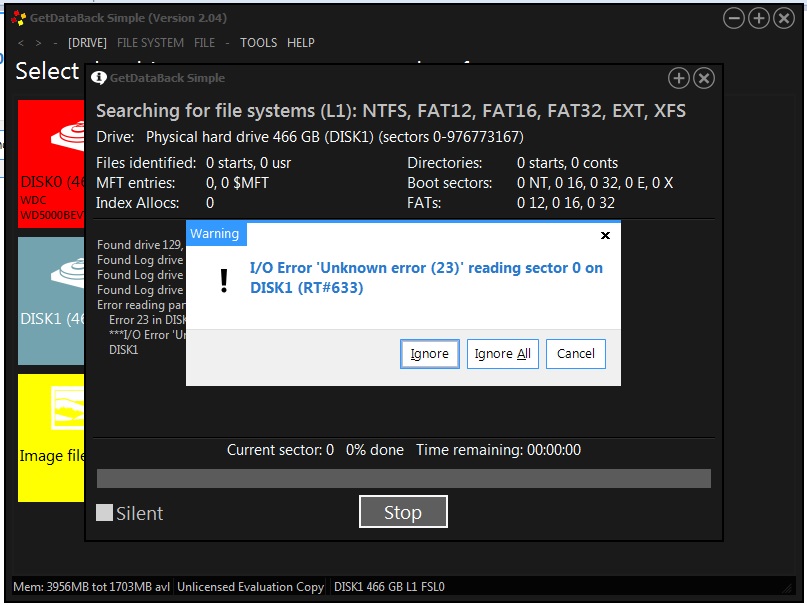Image resolution: width=807 pixels, height=605 pixels.
Task: Click 'Mem: 3956MB tot 1703MB avl' status entry
Action: pos(91,587)
